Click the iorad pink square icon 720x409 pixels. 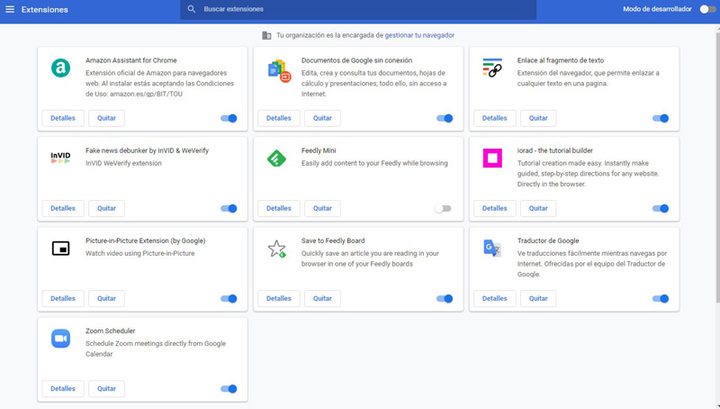pos(492,158)
